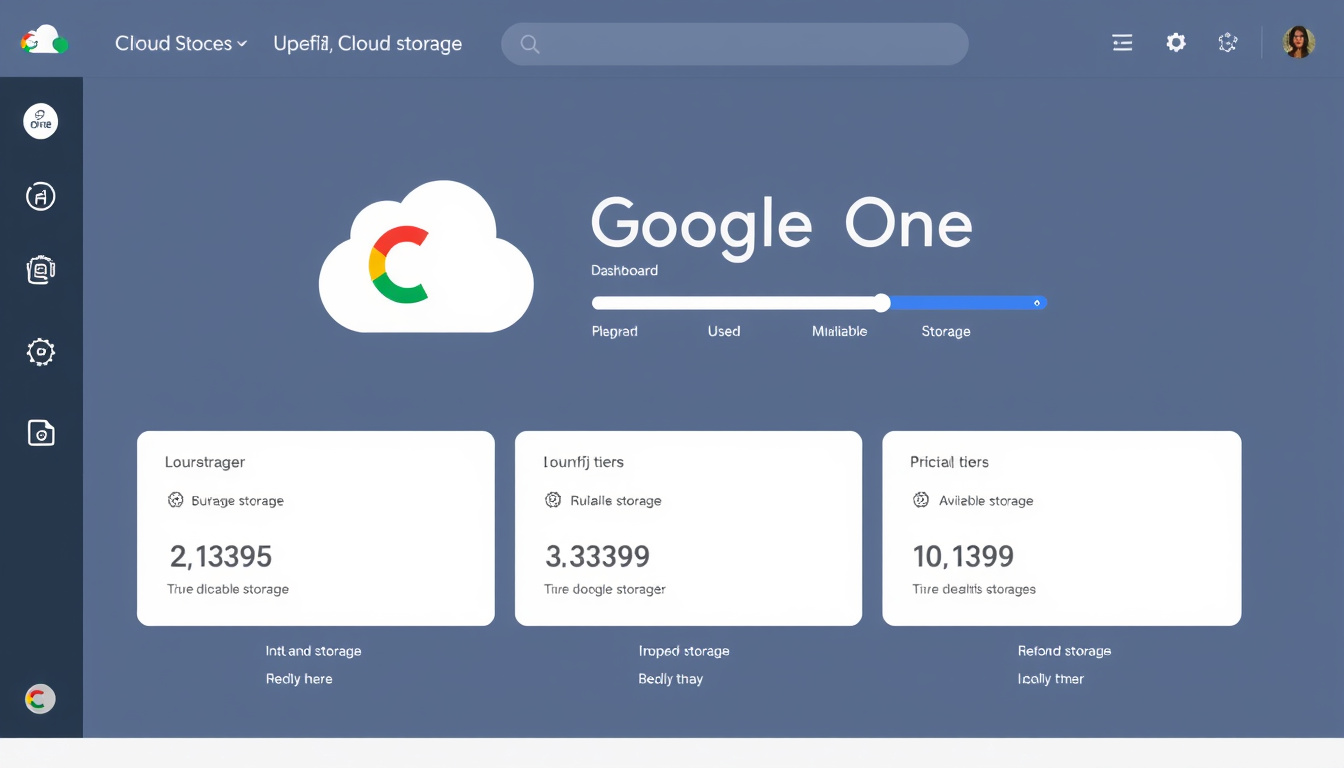Open the 'Refond storage' link
The width and height of the screenshot is (1344, 768).
(1064, 651)
